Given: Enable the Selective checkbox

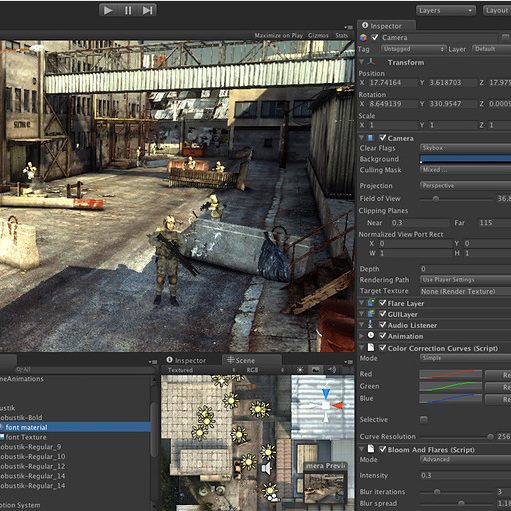Looking at the screenshot, I should pyautogui.click(x=424, y=419).
